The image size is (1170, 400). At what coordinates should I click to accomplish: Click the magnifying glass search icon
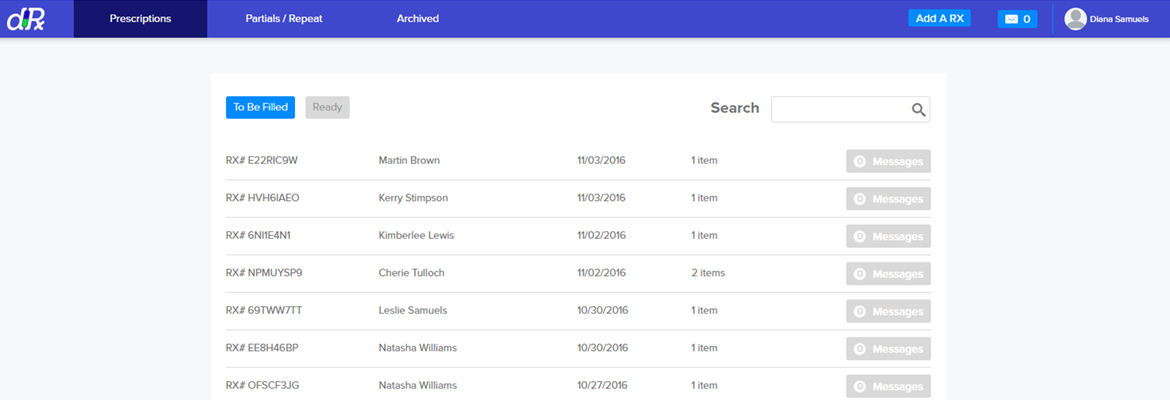pyautogui.click(x=918, y=110)
